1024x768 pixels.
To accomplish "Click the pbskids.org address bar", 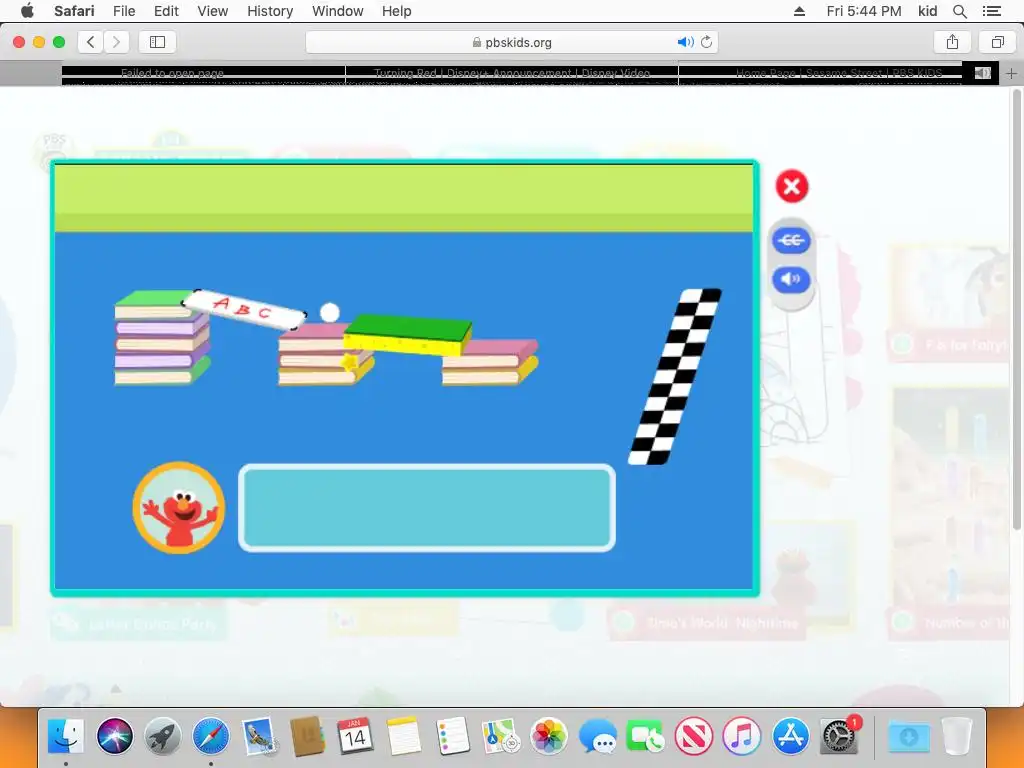I will tap(512, 42).
